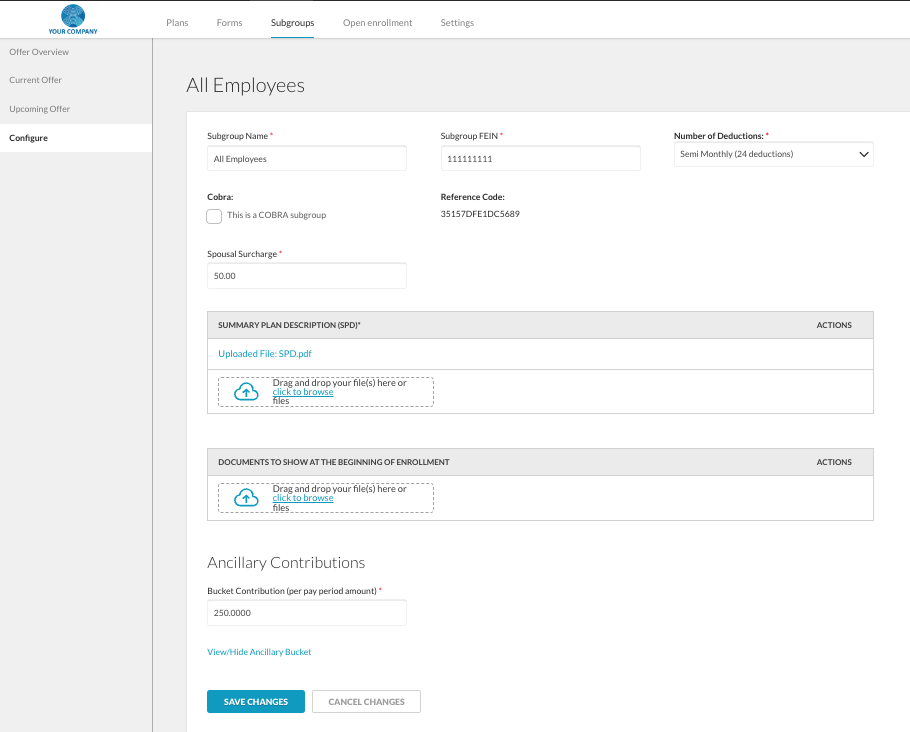Click the reference code 35157DFE1DC5689

click(480, 214)
